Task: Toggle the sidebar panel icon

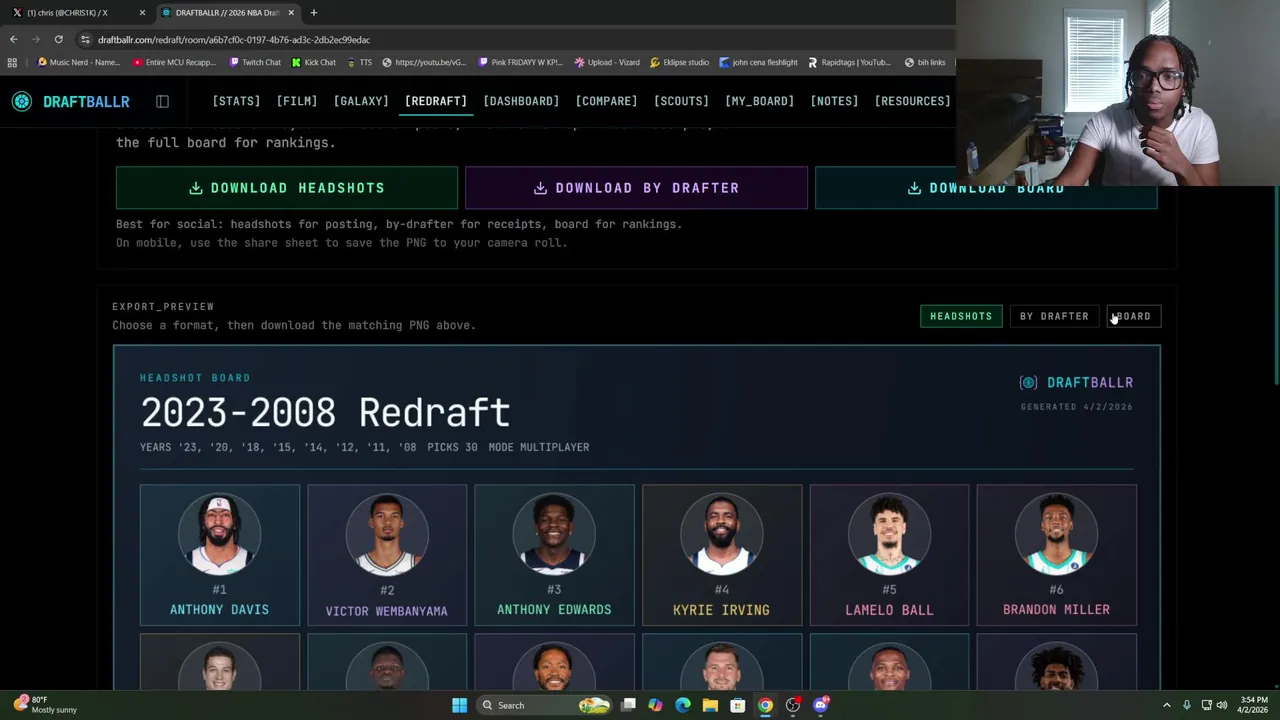Action: click(162, 101)
